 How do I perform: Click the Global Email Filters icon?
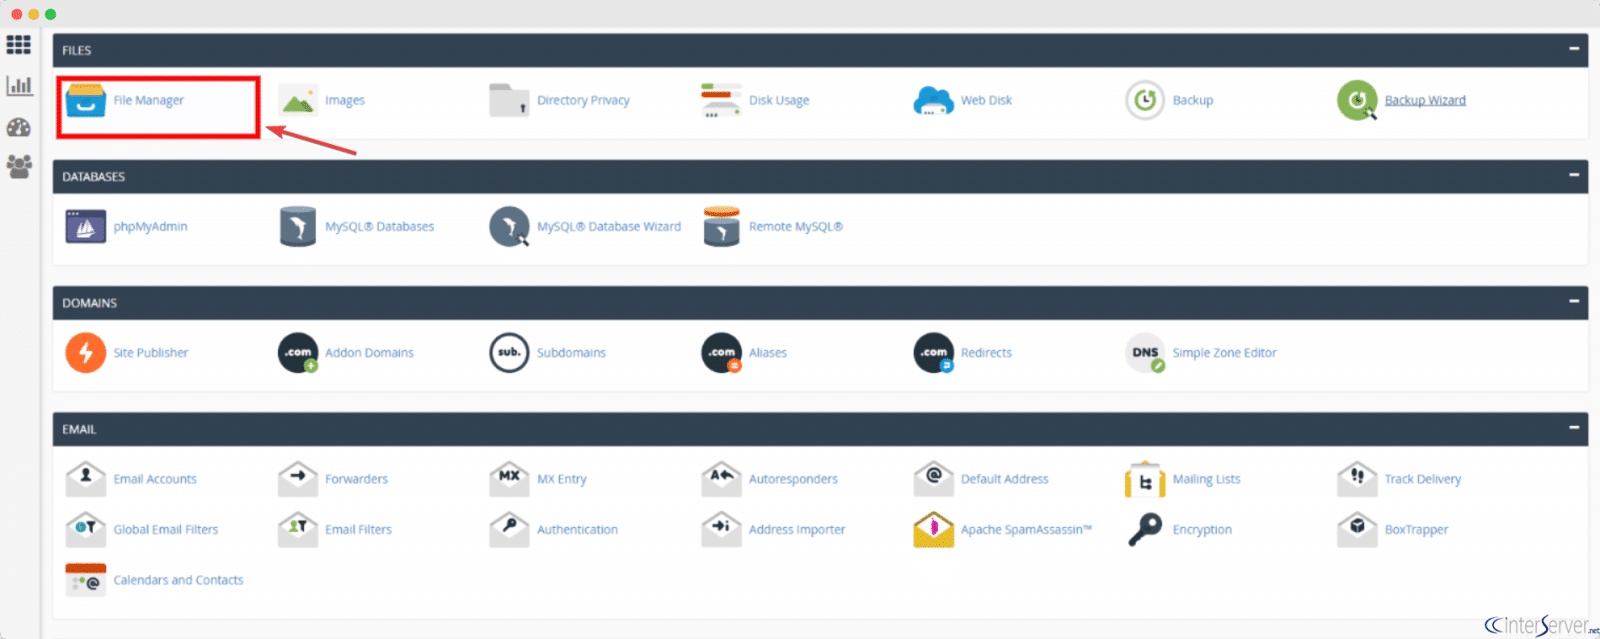pos(85,529)
